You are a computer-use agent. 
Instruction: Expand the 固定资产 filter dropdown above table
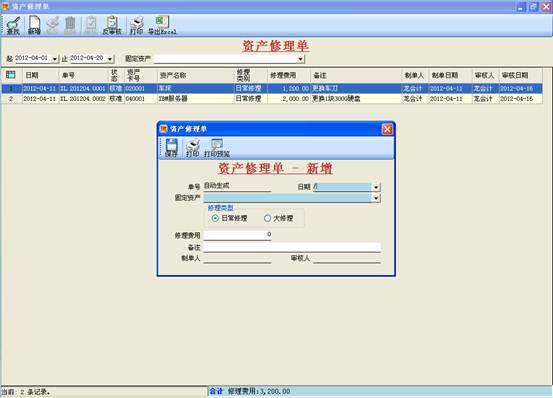tap(300, 59)
